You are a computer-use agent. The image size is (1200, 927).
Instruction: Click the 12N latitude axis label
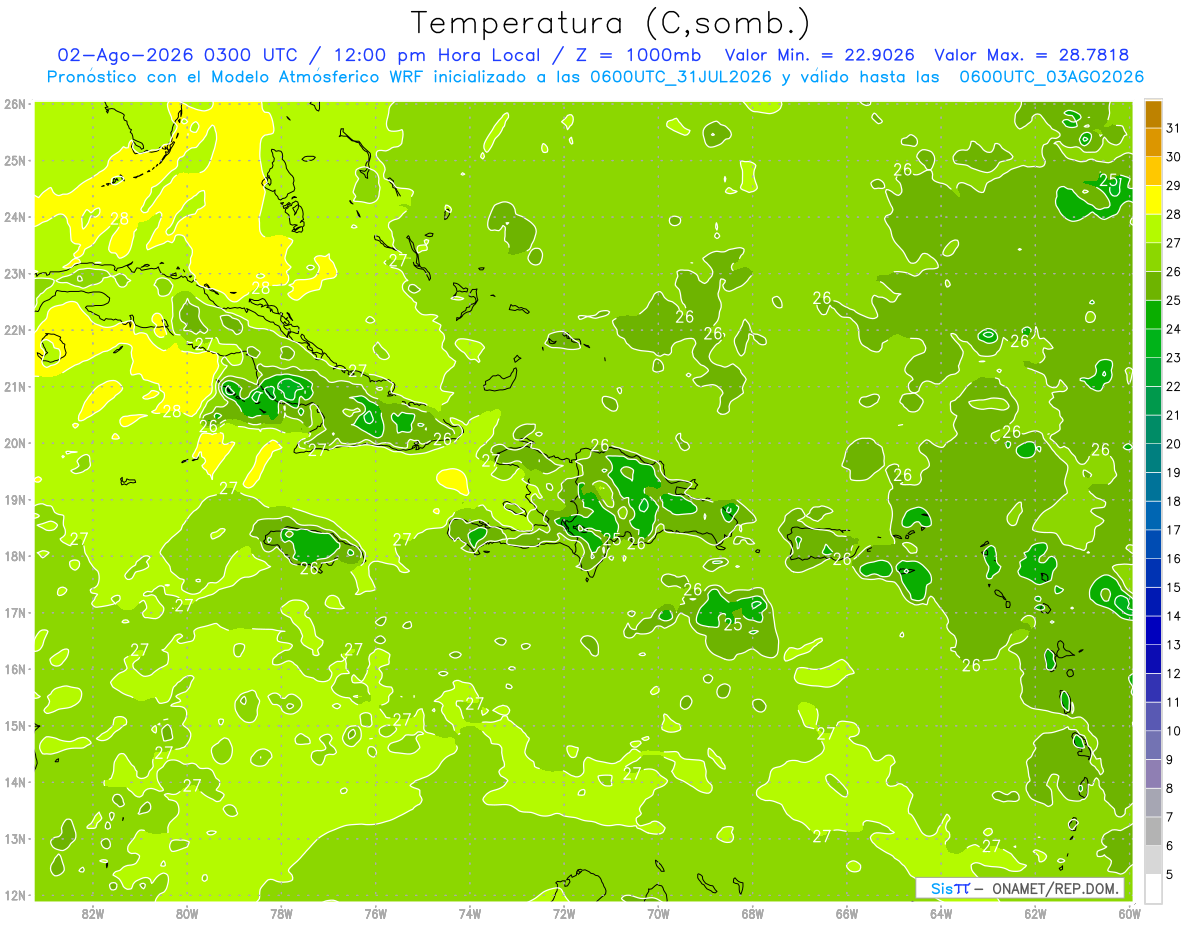[15, 895]
